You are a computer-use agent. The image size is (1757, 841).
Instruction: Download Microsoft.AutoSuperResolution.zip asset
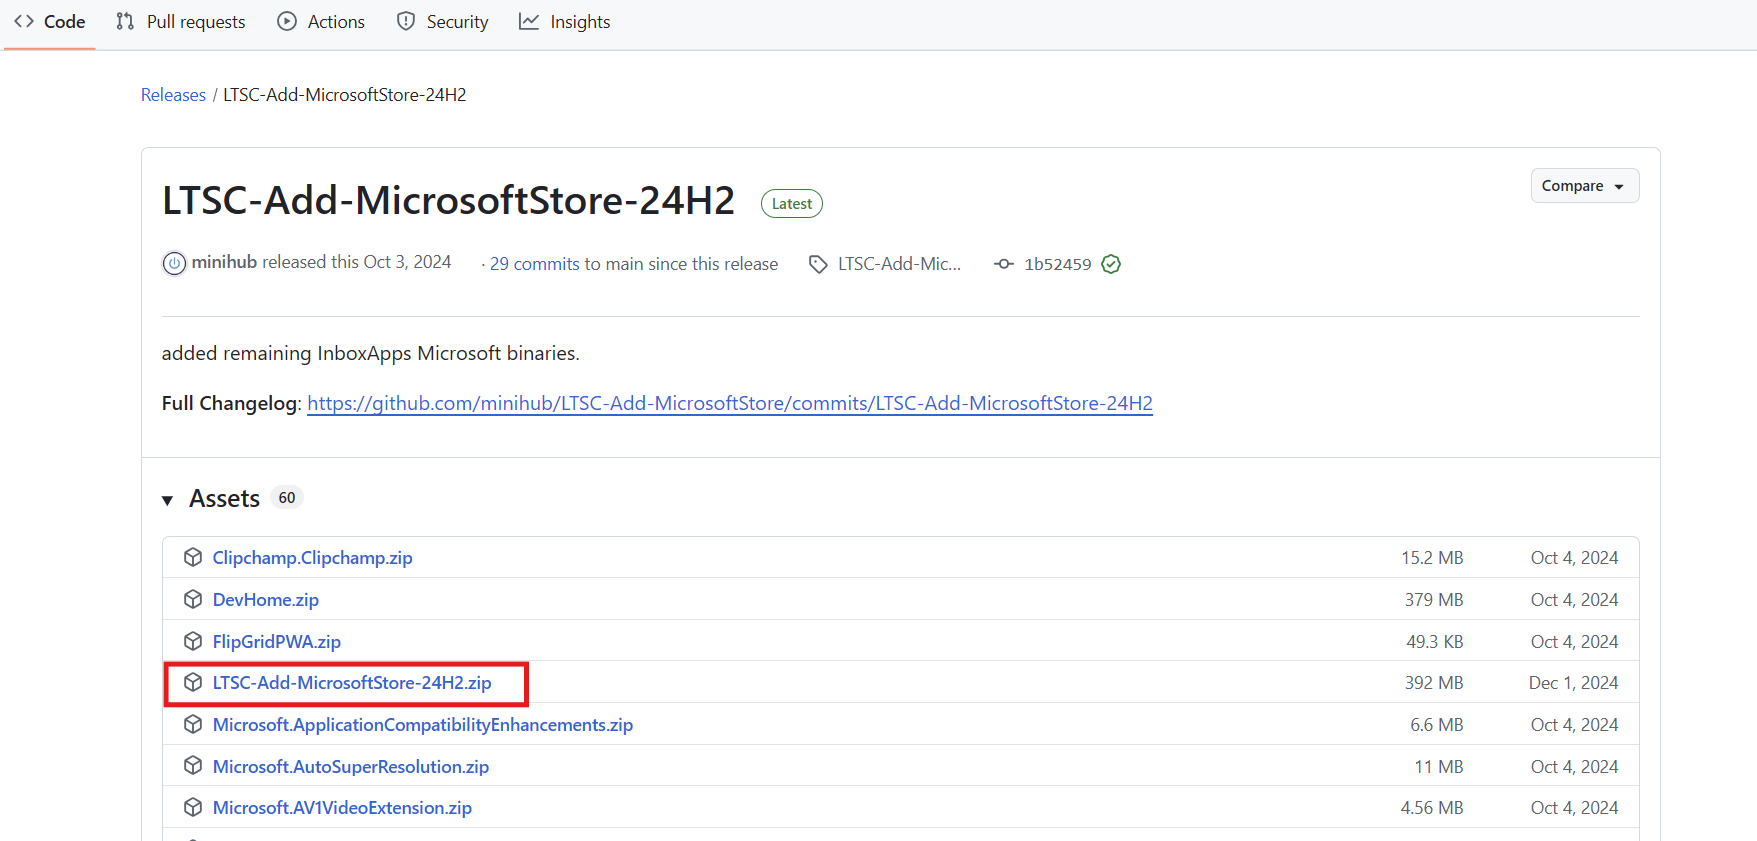[350, 767]
